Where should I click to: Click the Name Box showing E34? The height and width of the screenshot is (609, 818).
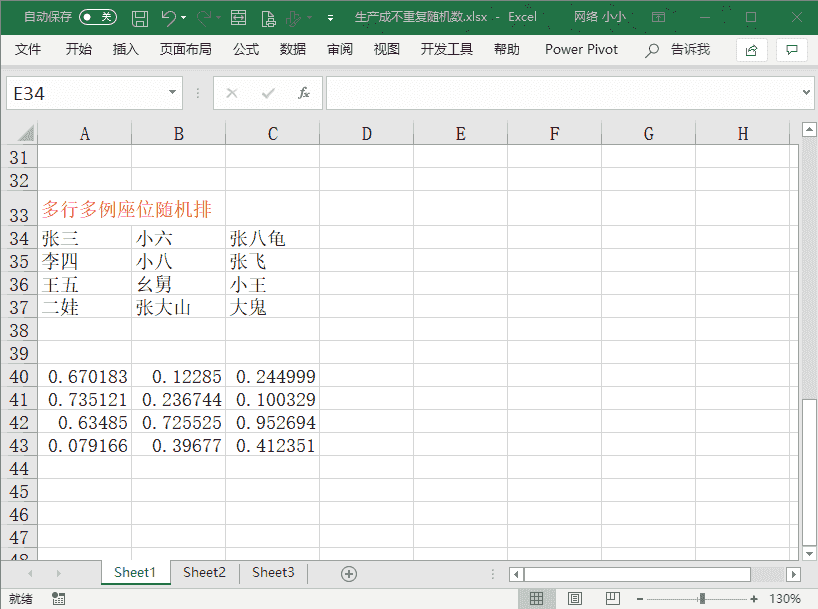point(86,93)
